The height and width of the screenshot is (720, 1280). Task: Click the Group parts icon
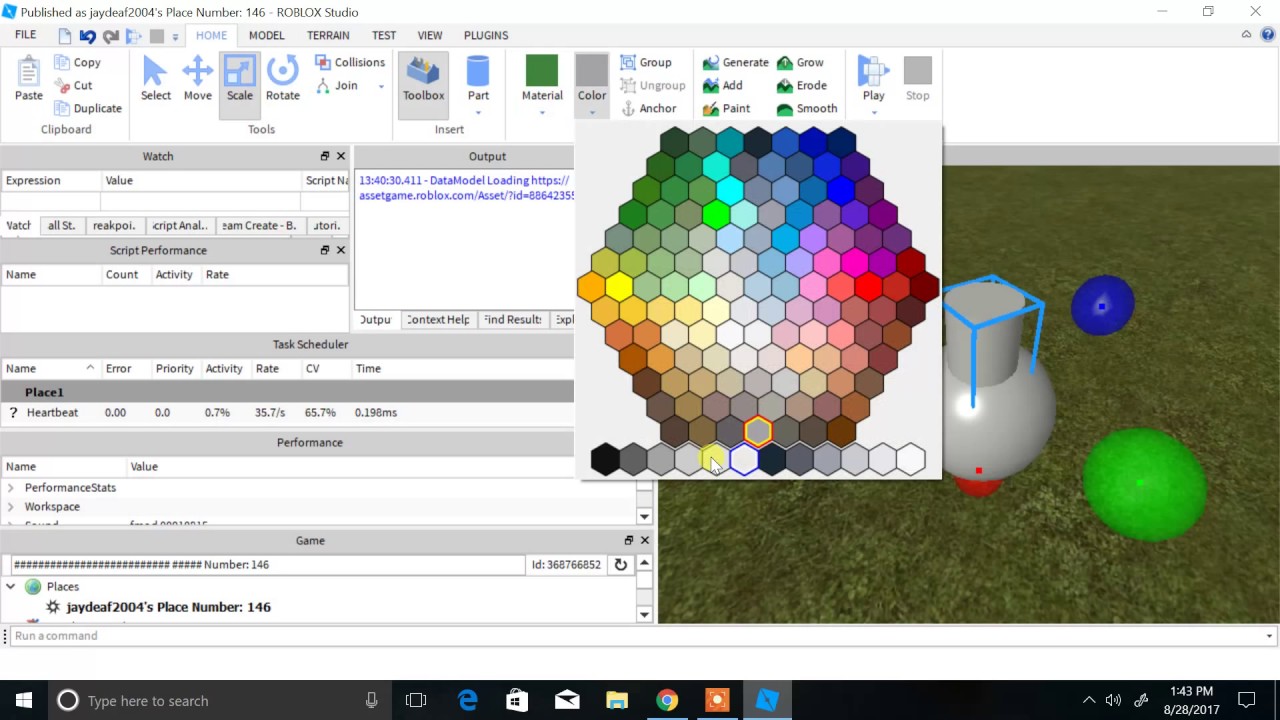628,62
